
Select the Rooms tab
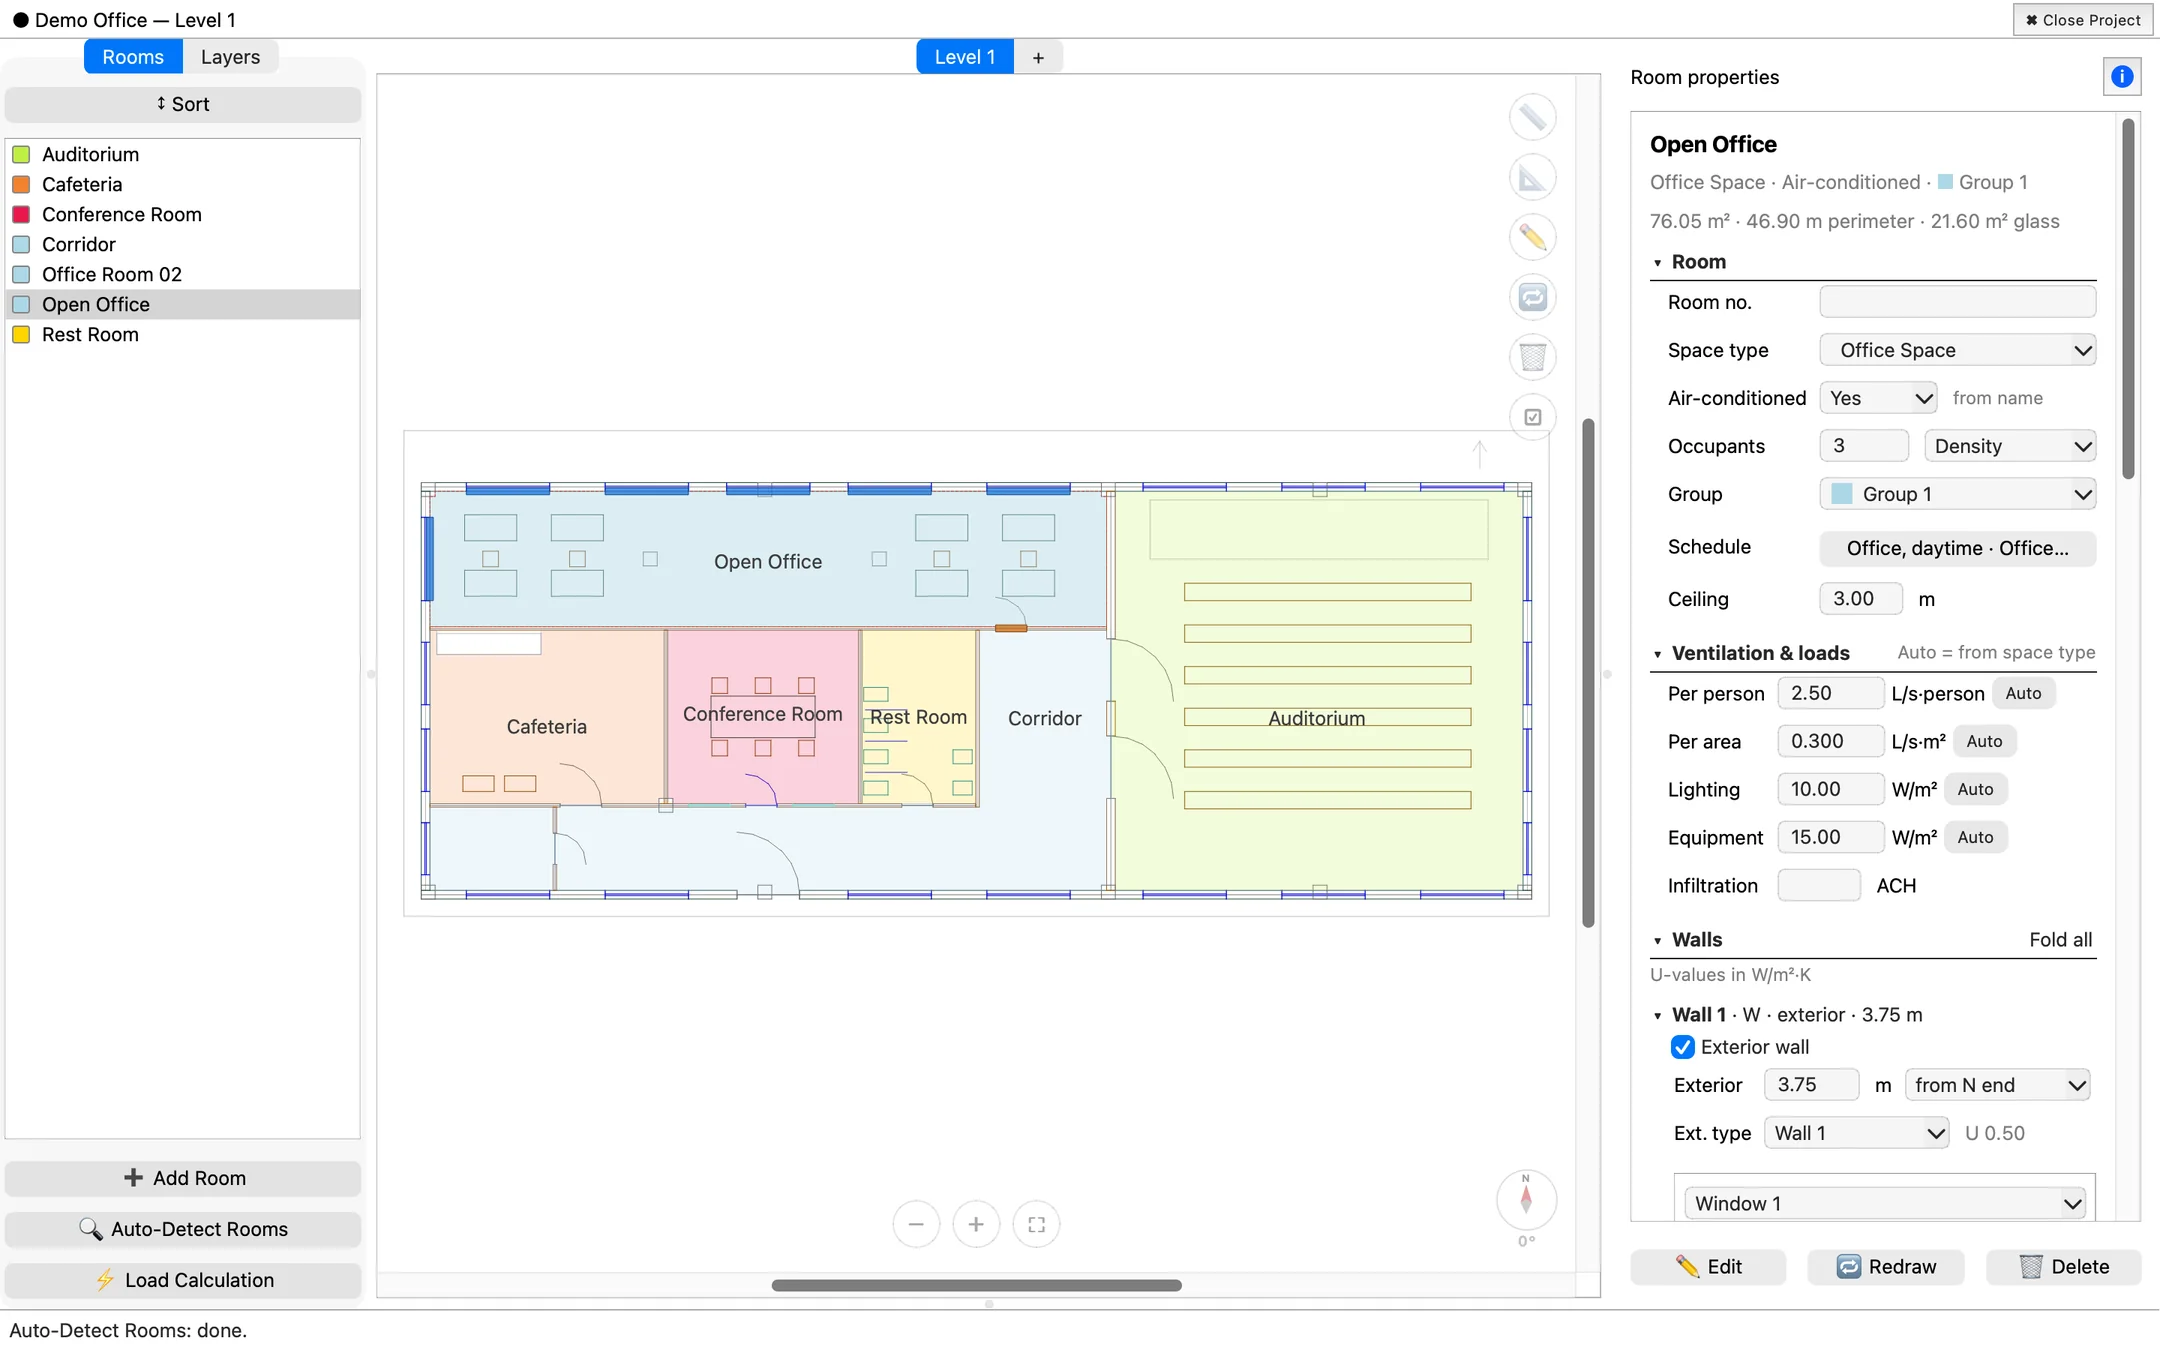(133, 57)
